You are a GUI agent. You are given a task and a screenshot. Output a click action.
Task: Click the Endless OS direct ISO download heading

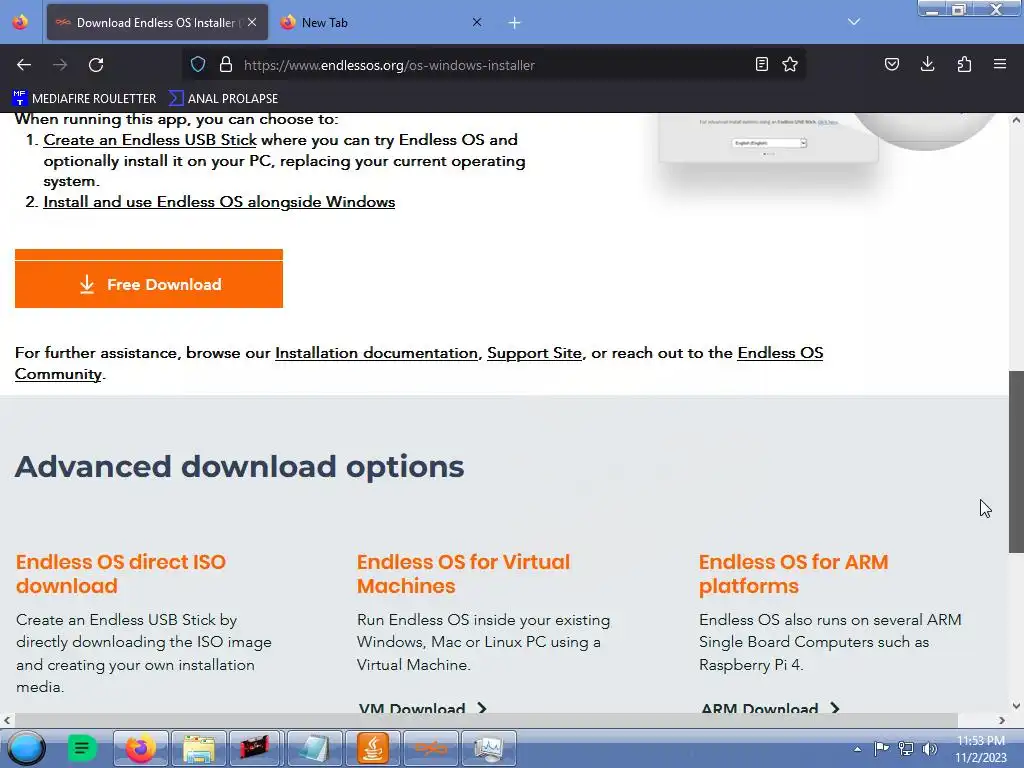click(x=121, y=574)
